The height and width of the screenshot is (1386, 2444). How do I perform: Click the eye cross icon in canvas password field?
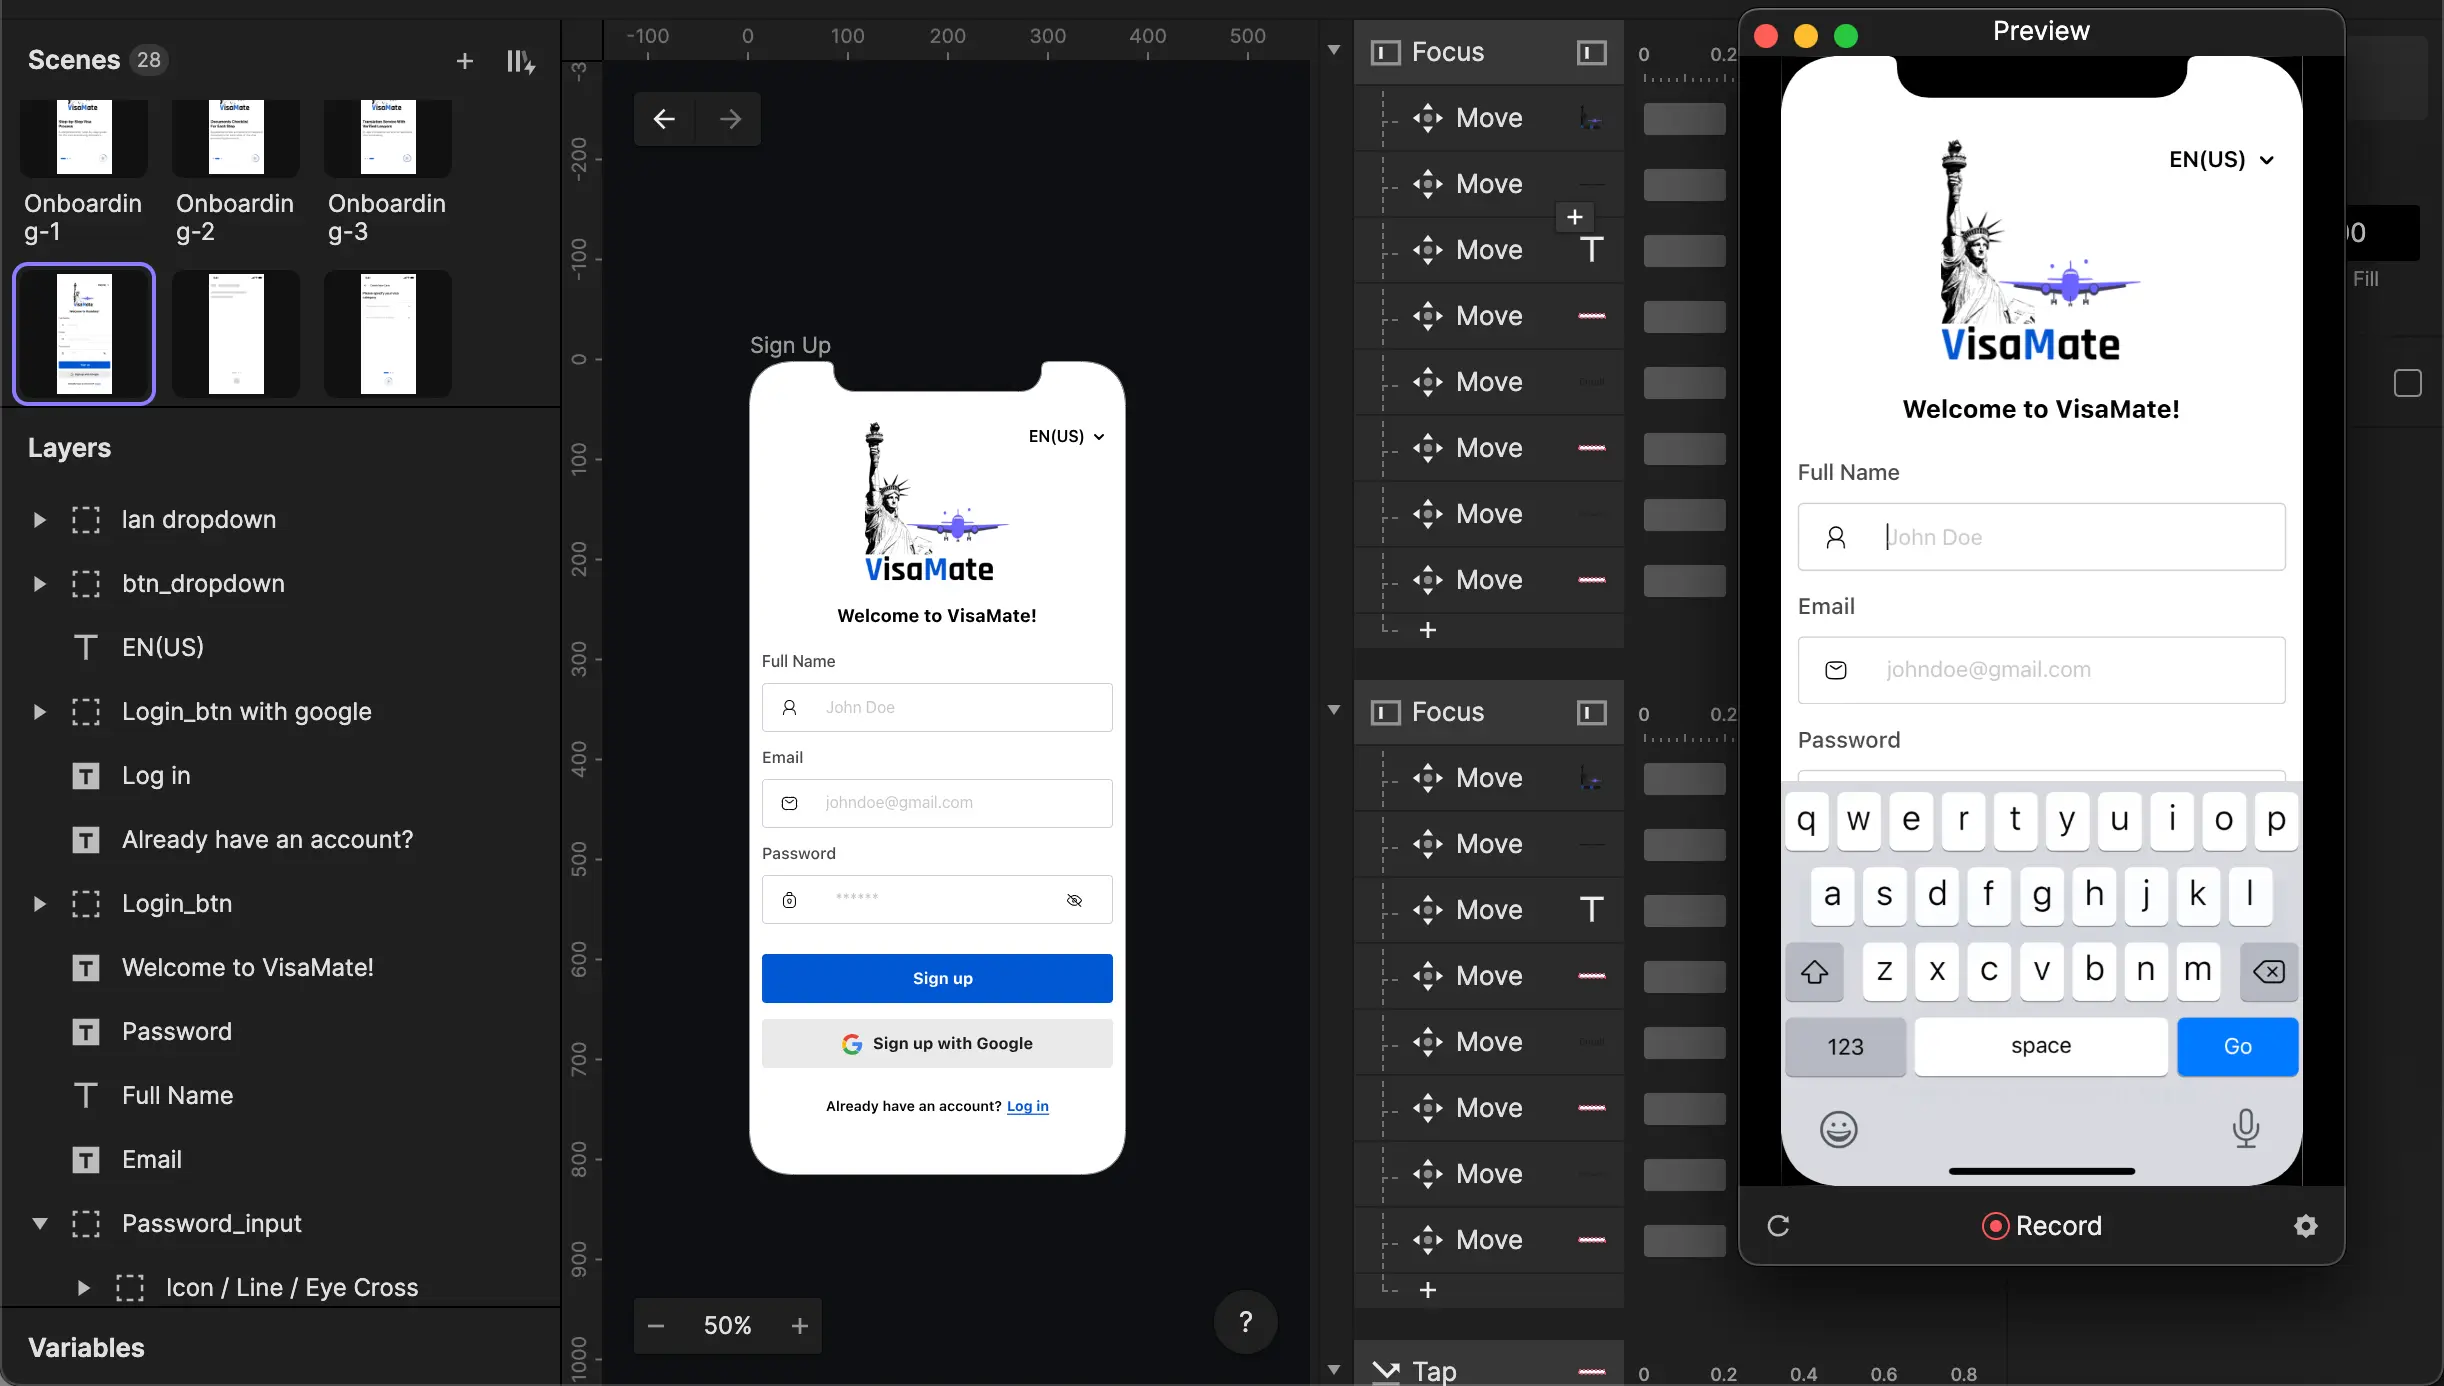click(x=1075, y=900)
